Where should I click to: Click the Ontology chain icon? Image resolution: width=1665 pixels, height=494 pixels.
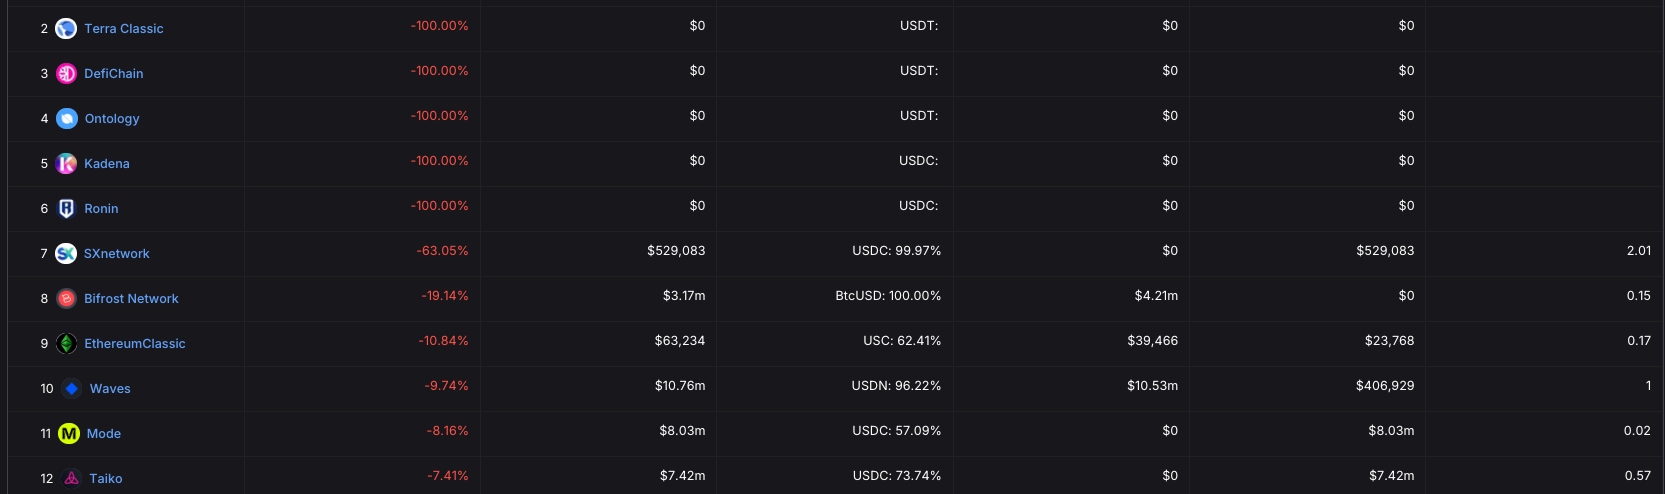click(x=67, y=119)
